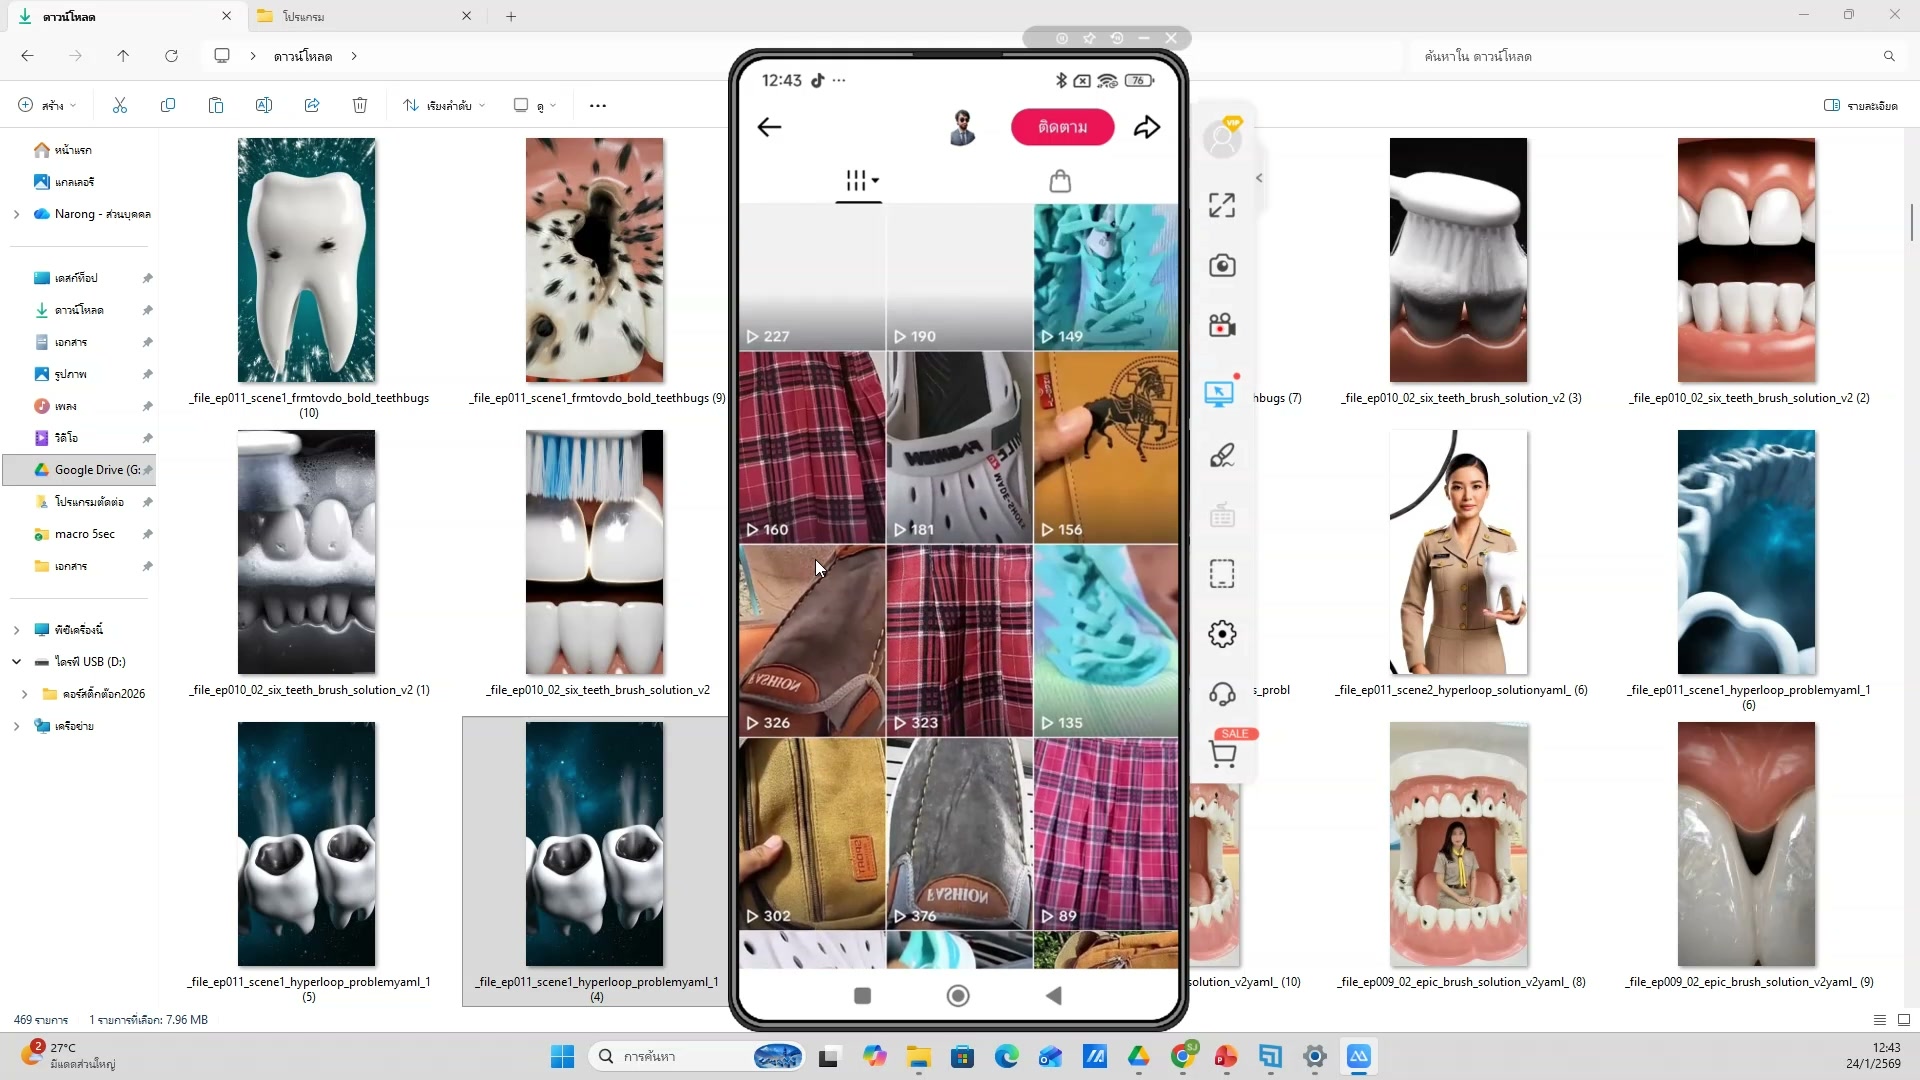This screenshot has width=1920, height=1080.
Task: Open the ดู view options dropdown
Action: 534,105
